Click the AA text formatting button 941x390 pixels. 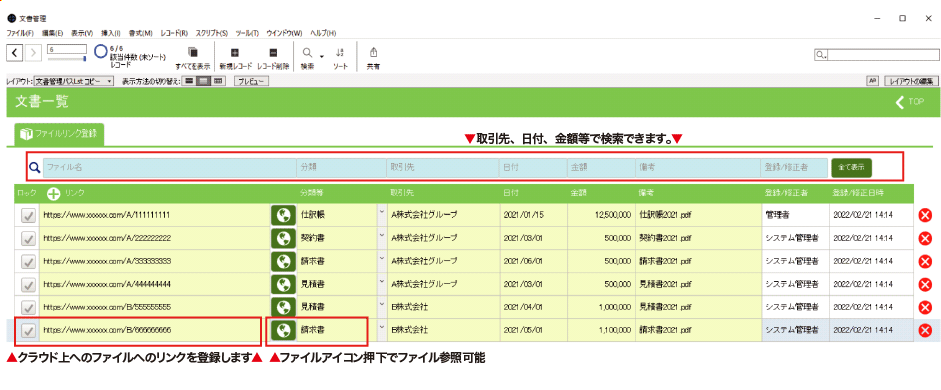873,80
